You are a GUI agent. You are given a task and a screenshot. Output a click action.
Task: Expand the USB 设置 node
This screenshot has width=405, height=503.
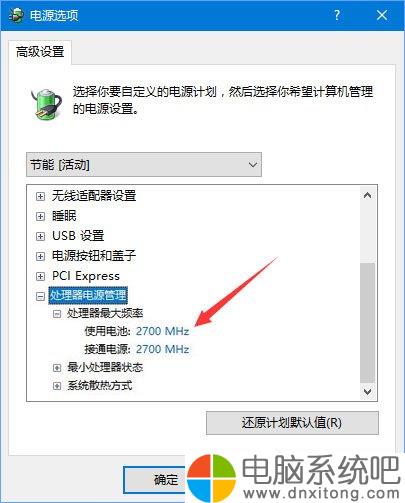click(x=40, y=236)
